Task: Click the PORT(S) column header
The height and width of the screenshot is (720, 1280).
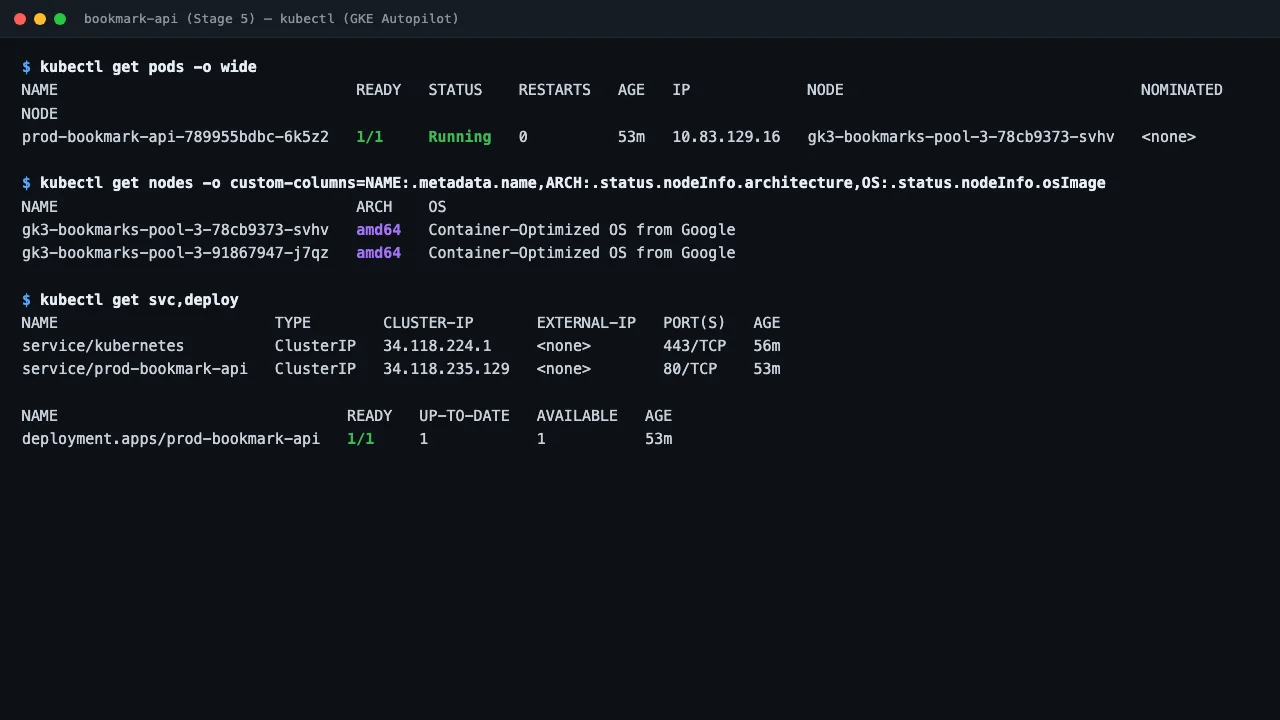Action: [x=695, y=323]
